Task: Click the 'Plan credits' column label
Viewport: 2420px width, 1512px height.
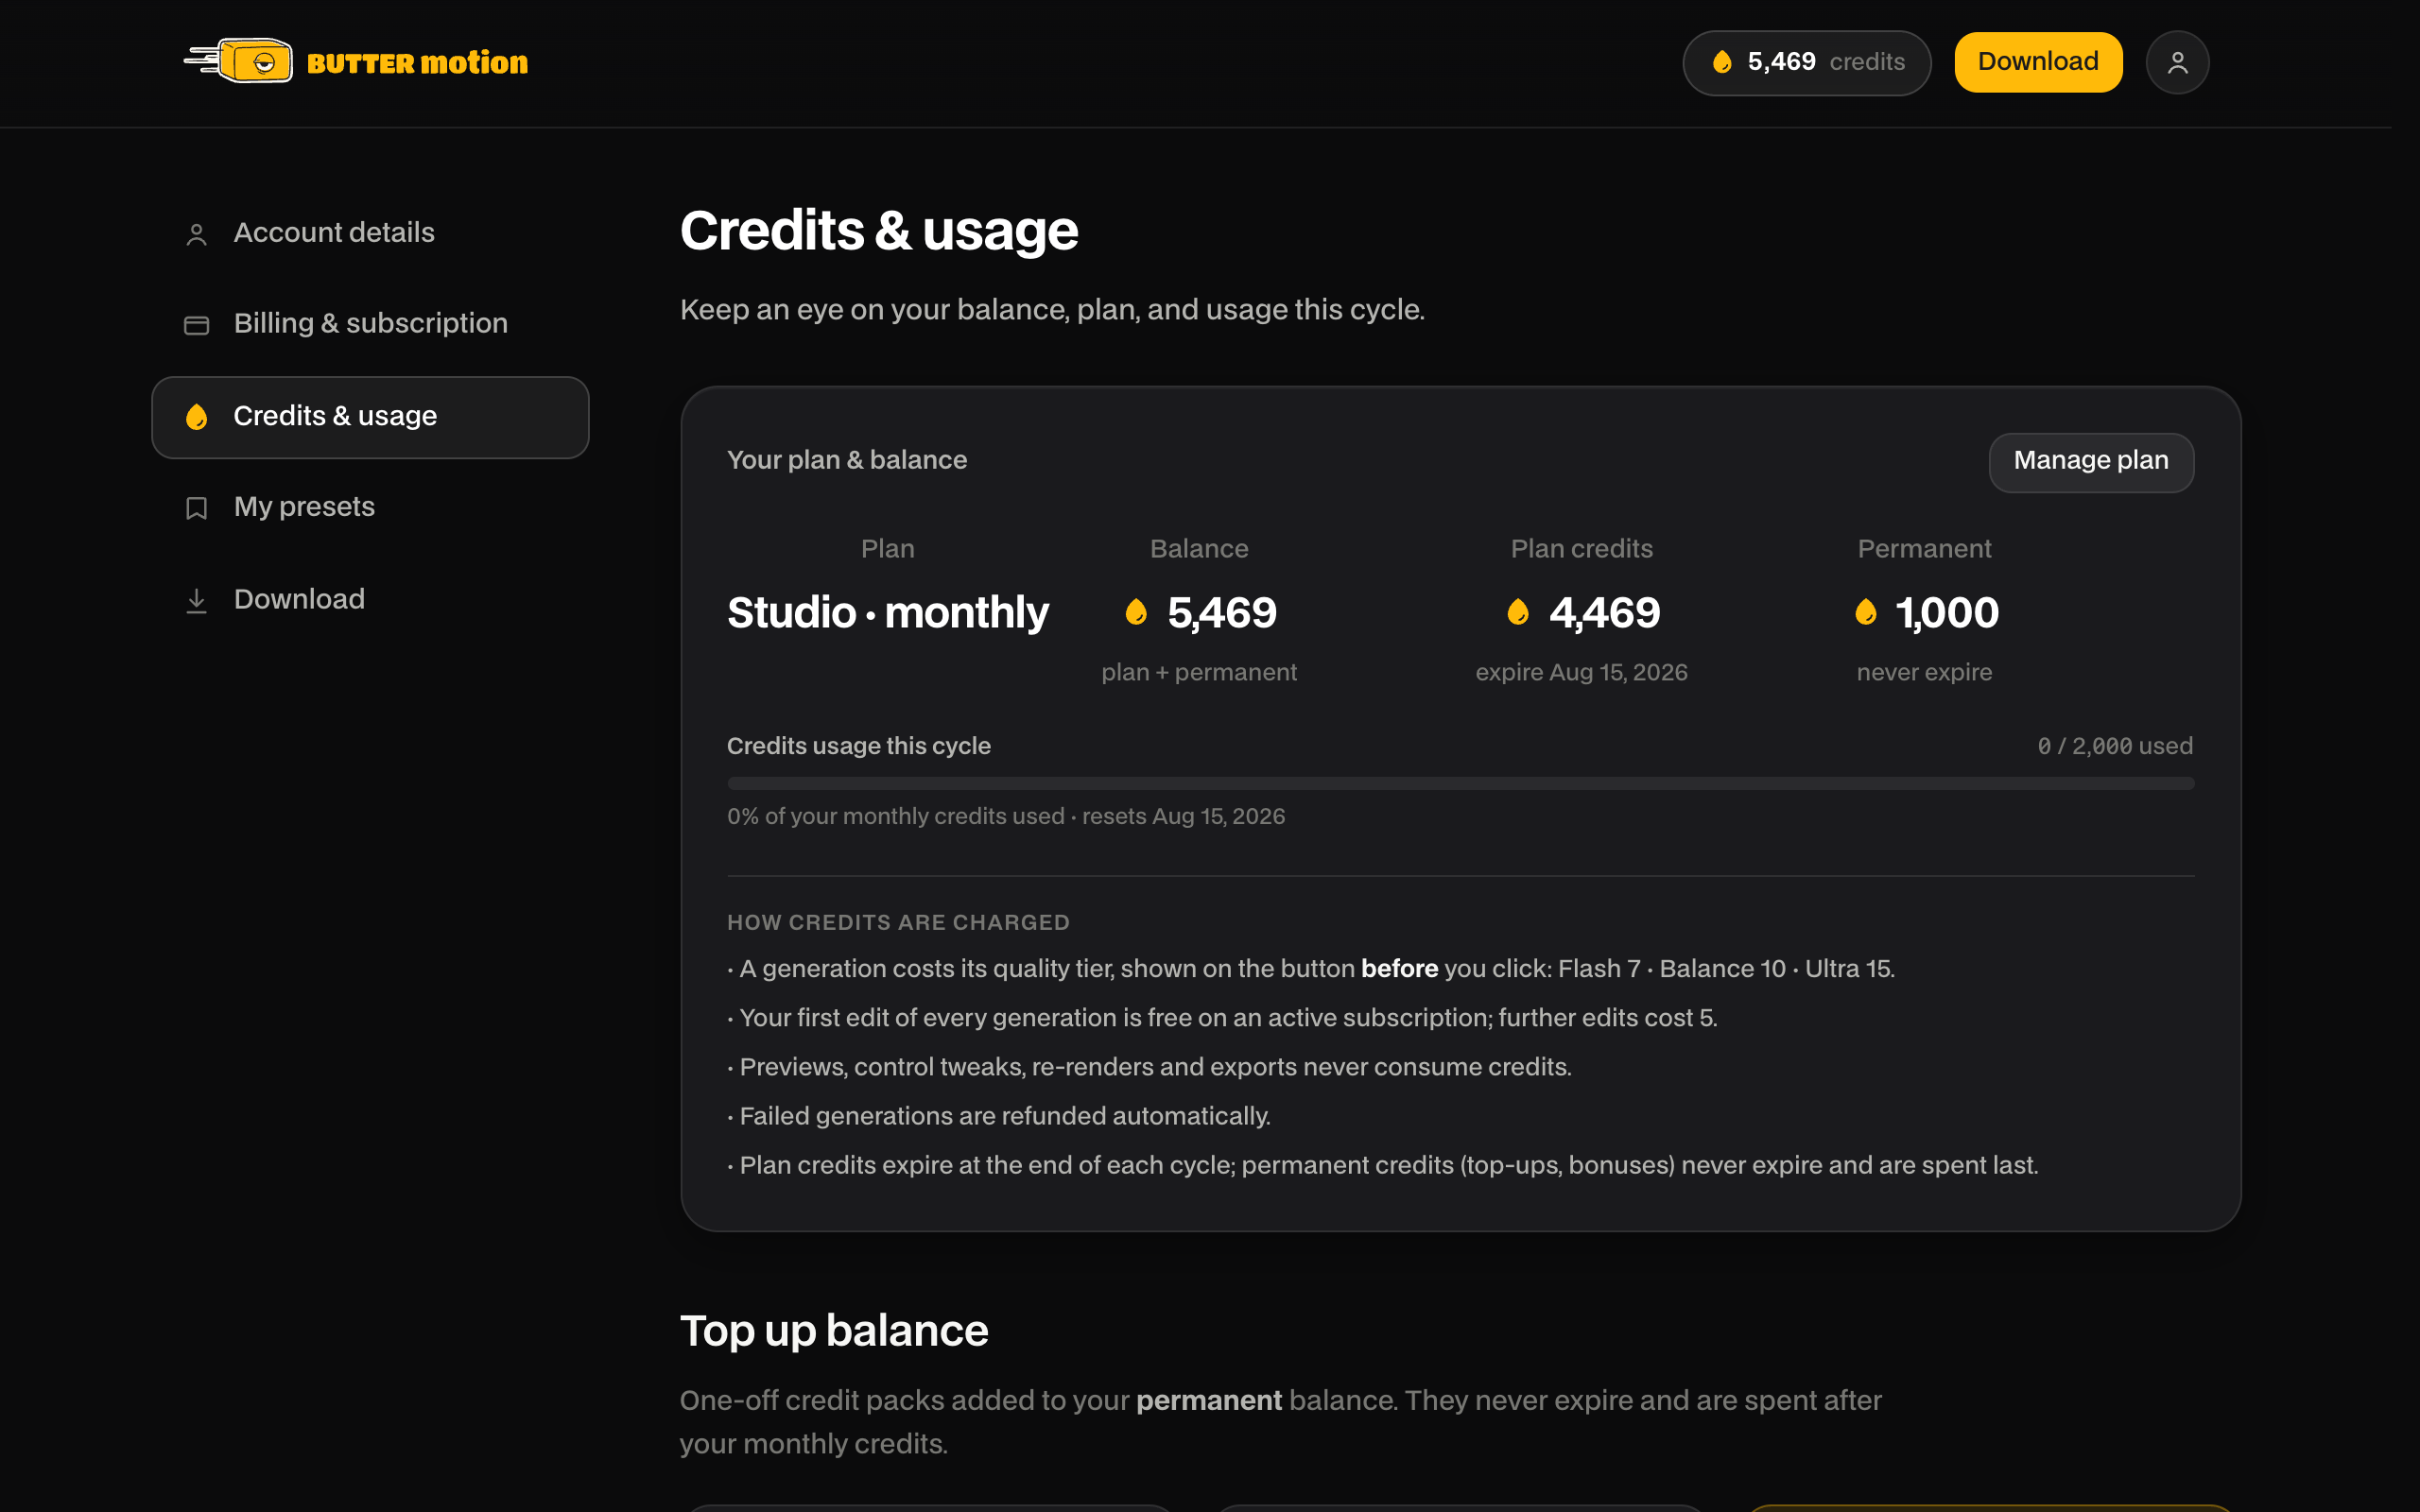Action: [x=1581, y=549]
